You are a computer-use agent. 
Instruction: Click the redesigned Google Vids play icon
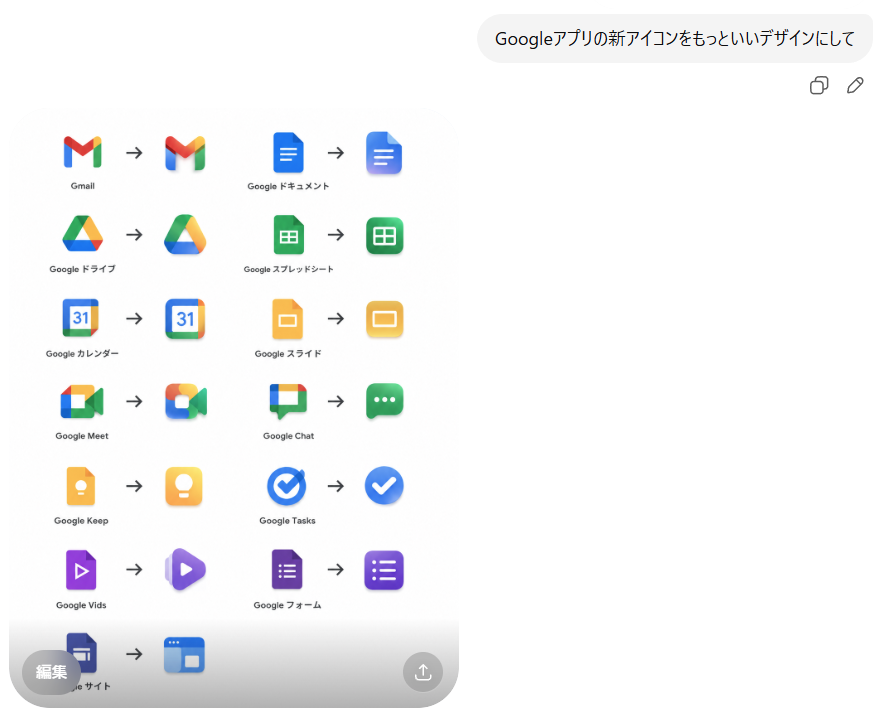[185, 569]
